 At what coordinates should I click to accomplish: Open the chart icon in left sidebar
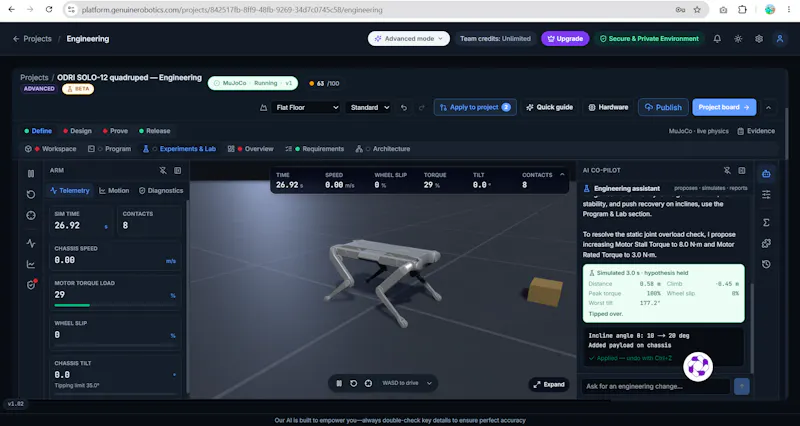point(31,264)
